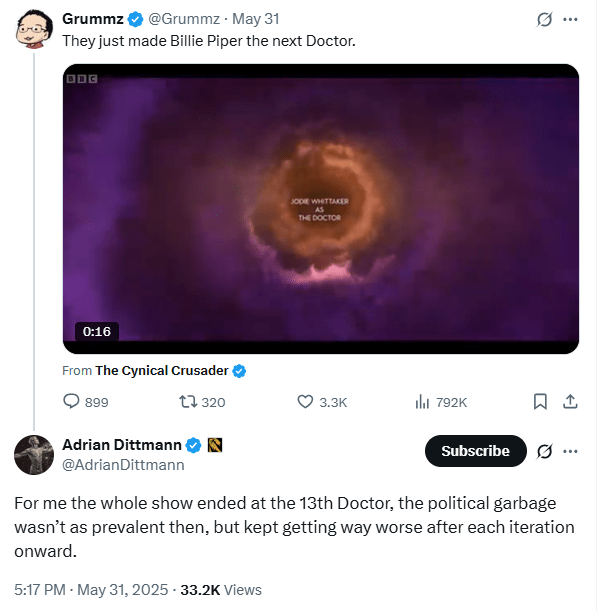
Task: Subscribe to Adrian Dittmann
Action: tap(475, 451)
